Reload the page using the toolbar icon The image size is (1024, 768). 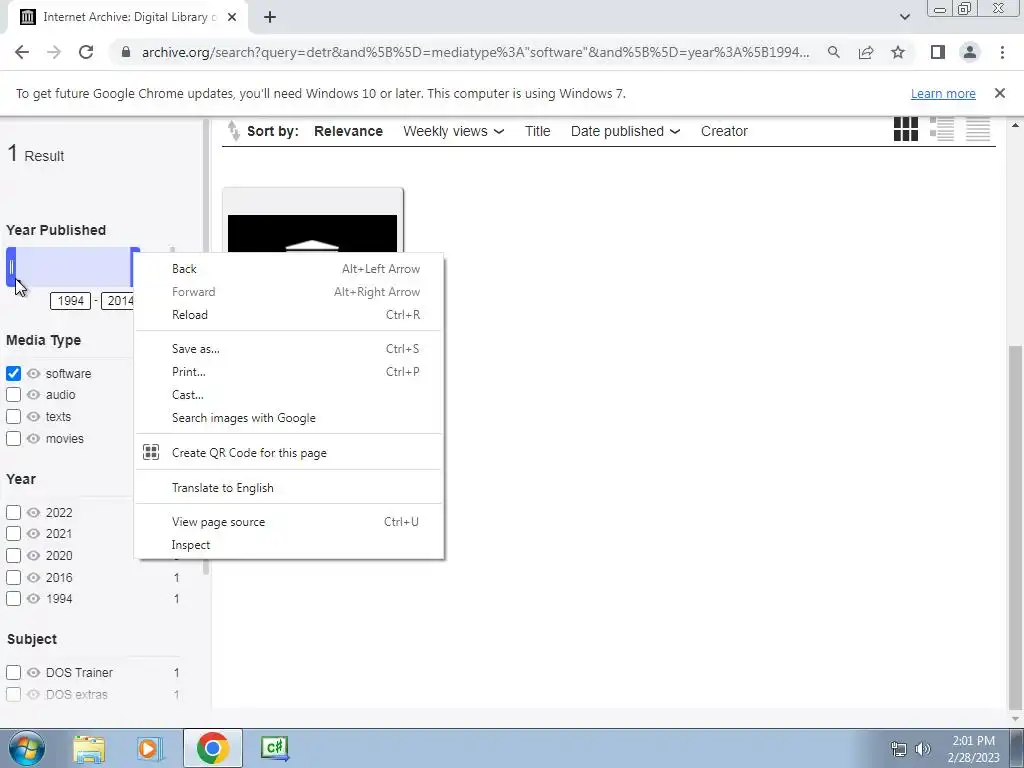point(86,52)
